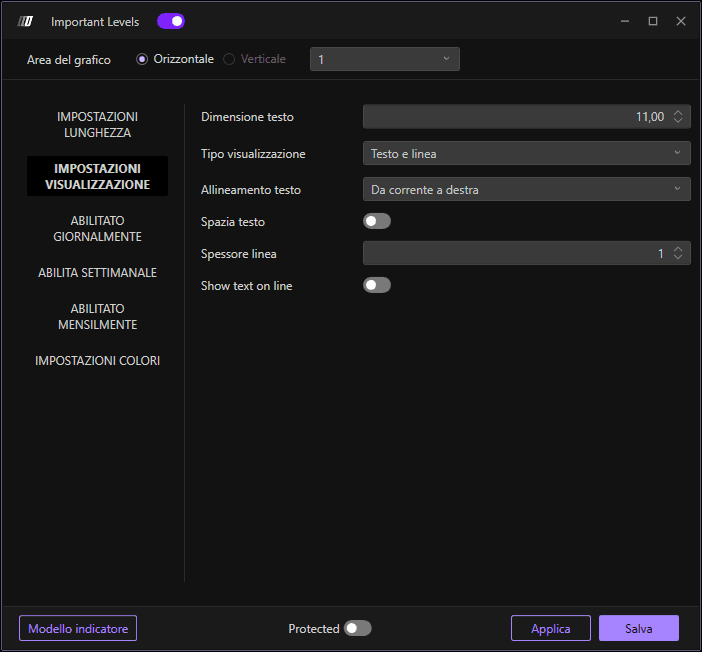Maximize the Important Levels window

tap(653, 21)
